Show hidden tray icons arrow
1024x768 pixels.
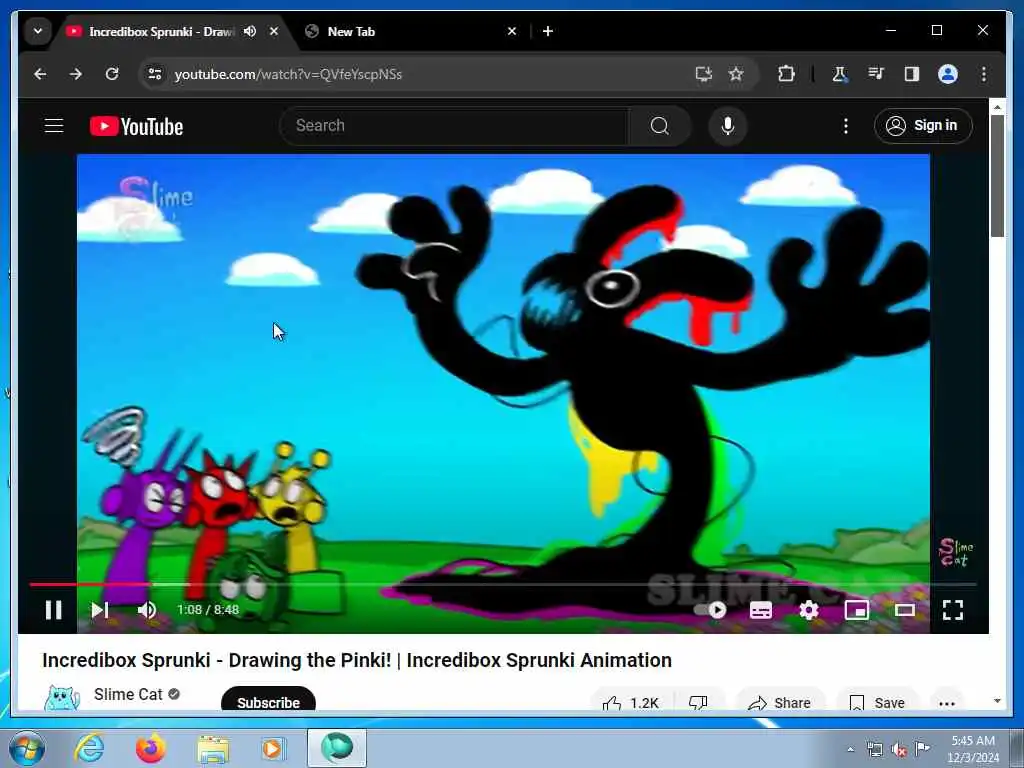850,749
